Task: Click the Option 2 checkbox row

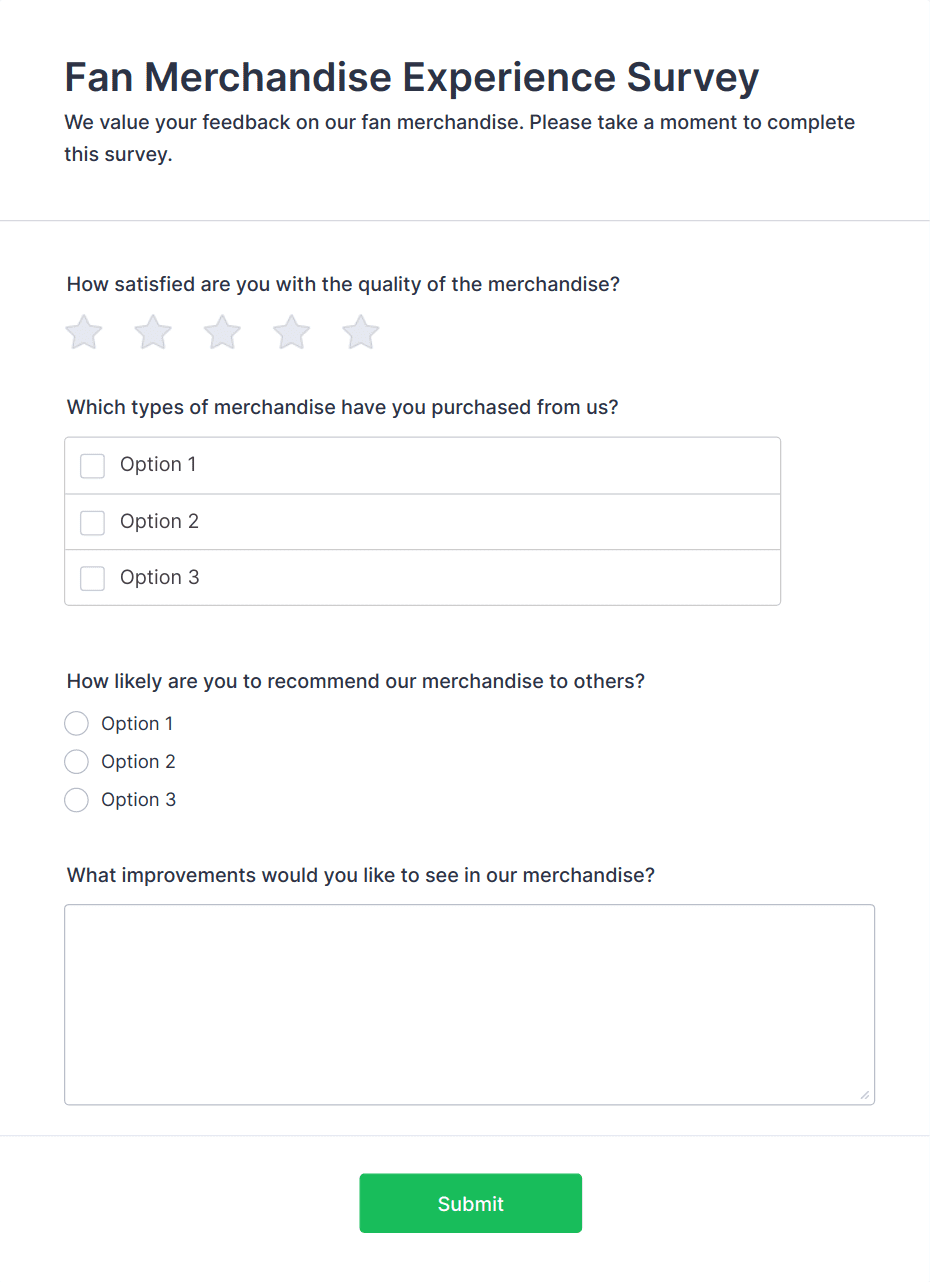Action: (x=159, y=521)
